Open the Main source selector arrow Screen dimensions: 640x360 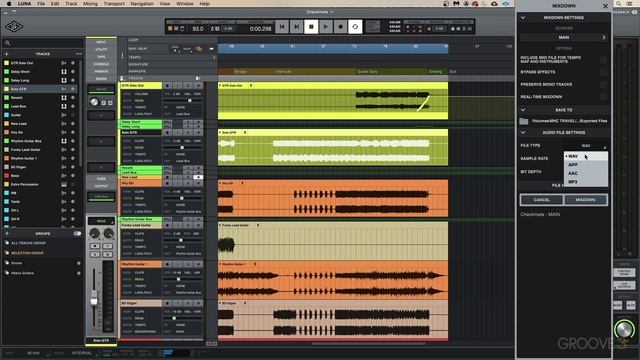click(x=604, y=38)
